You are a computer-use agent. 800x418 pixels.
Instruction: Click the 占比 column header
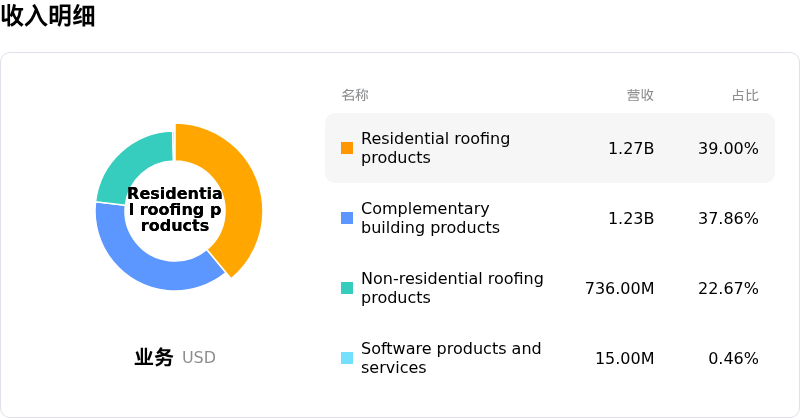tap(745, 95)
